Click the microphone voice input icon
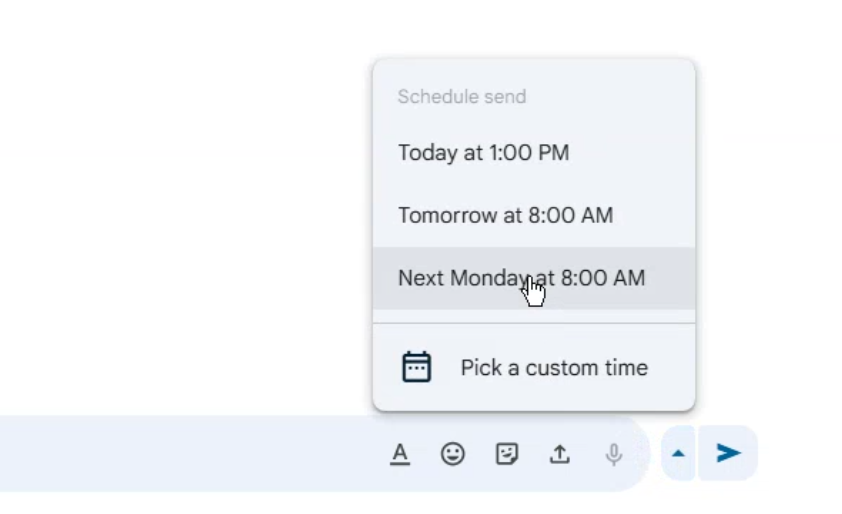Viewport: 842px width, 514px height. 614,454
